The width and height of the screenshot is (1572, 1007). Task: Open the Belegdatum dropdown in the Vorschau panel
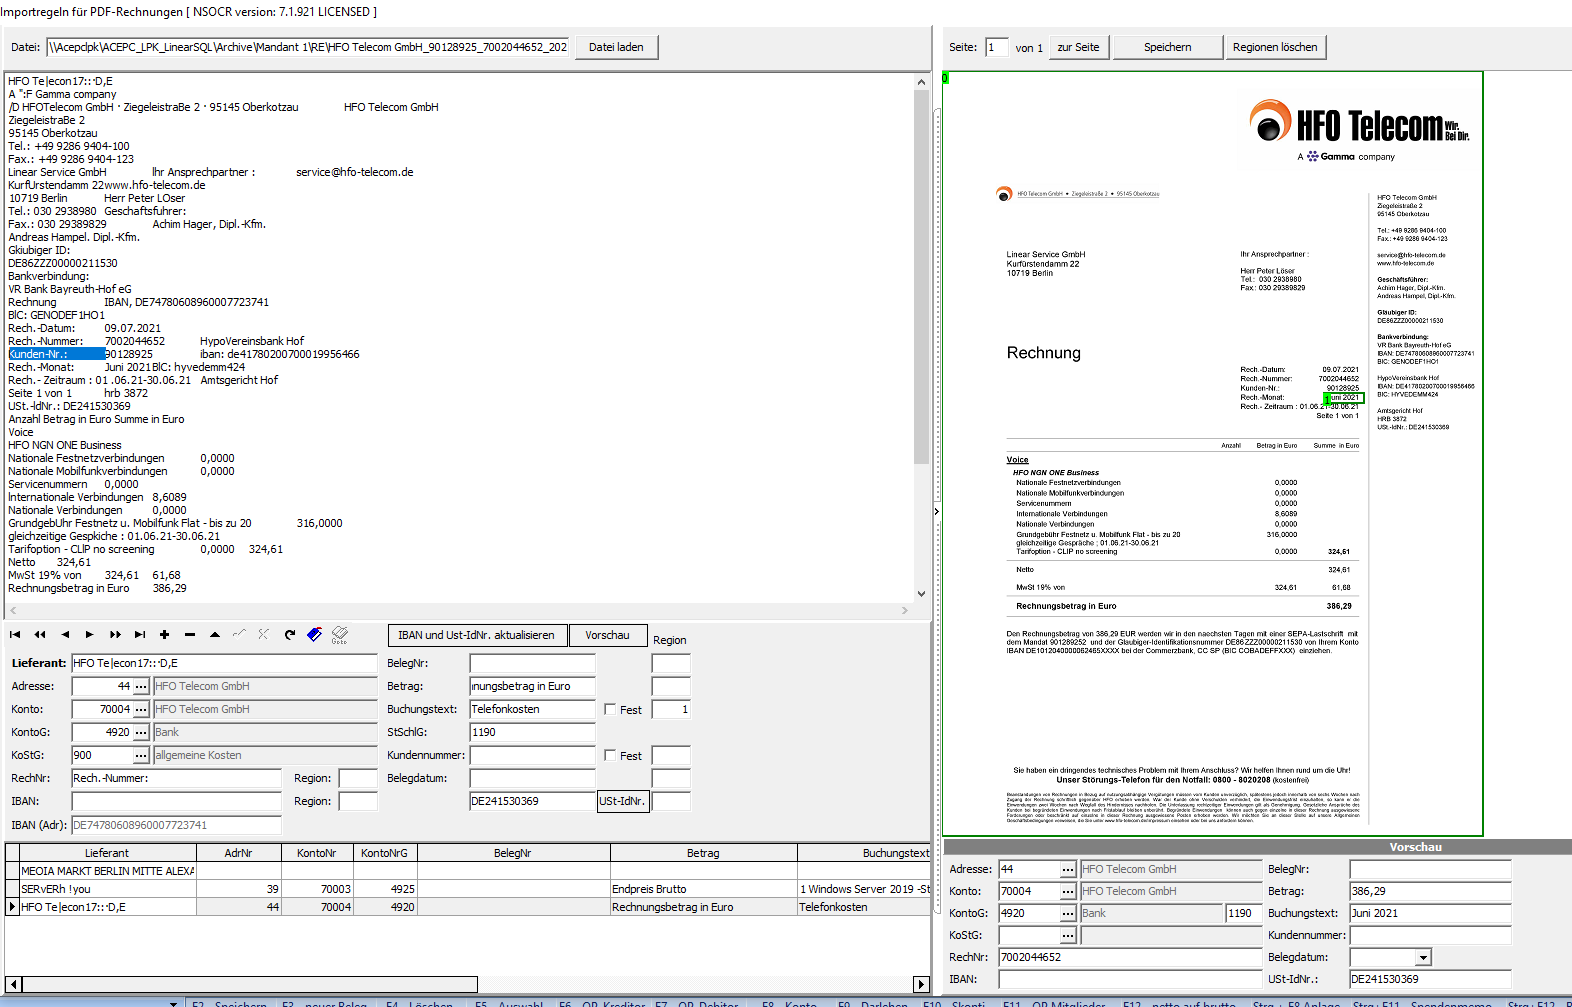coord(1423,957)
